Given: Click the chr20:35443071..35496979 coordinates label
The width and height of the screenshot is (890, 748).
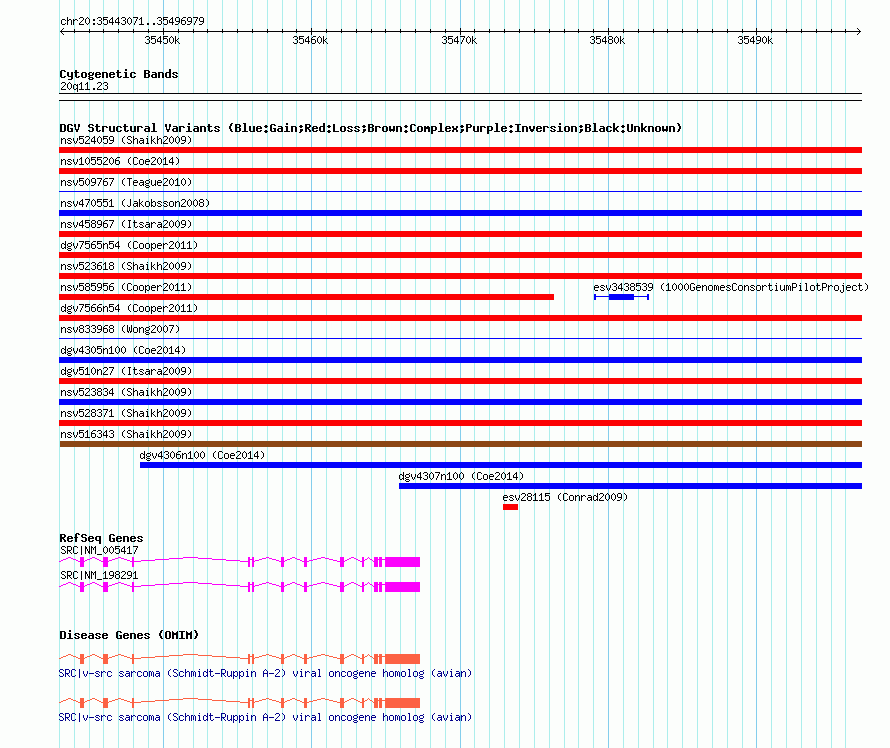Looking at the screenshot, I should pos(132,21).
